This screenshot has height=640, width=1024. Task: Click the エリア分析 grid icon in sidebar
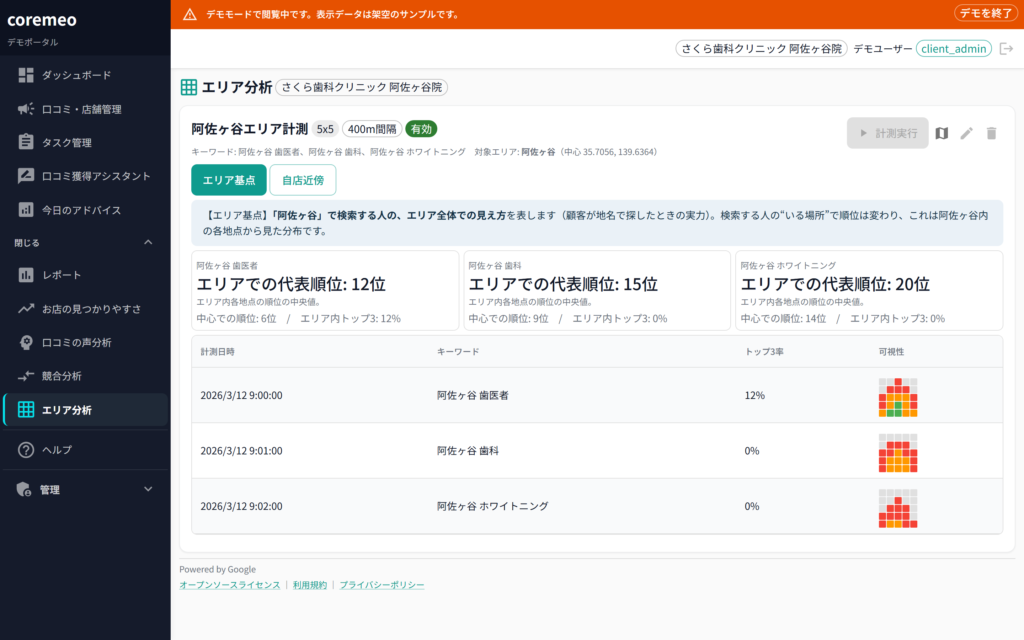point(26,409)
